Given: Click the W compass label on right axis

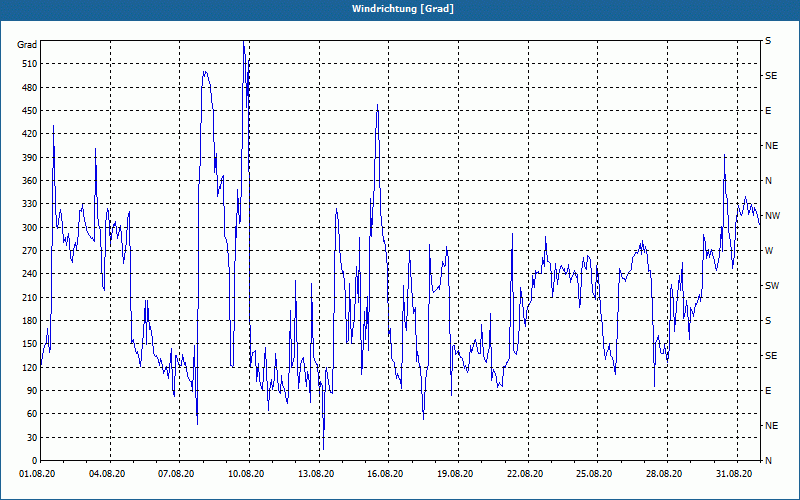Looking at the screenshot, I should [769, 251].
